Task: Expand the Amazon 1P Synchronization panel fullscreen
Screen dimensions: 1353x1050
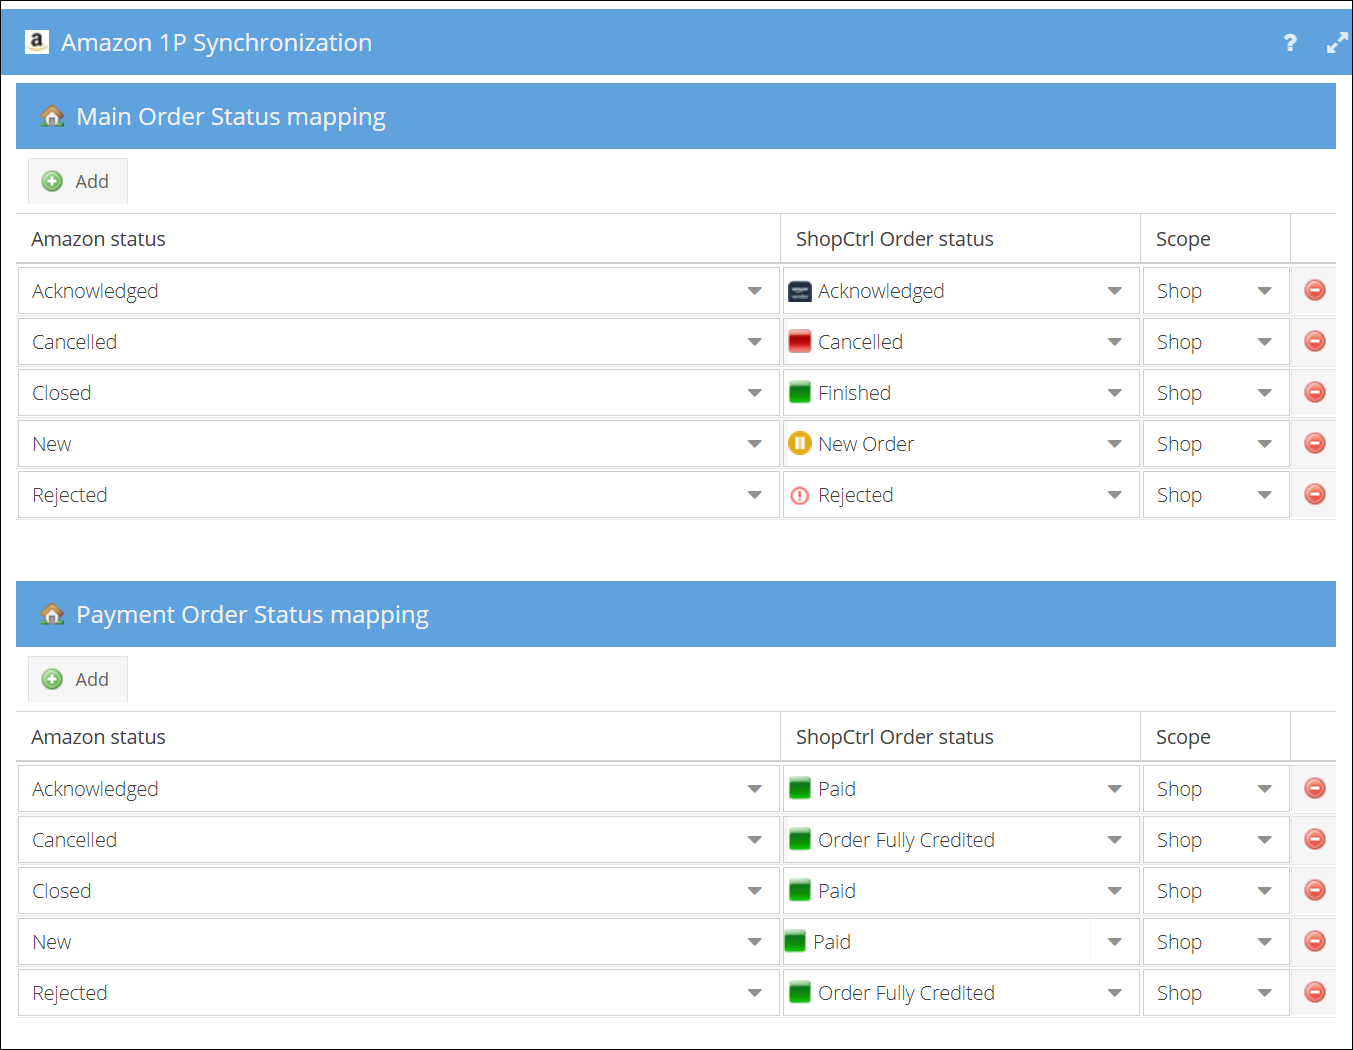Action: [1336, 43]
